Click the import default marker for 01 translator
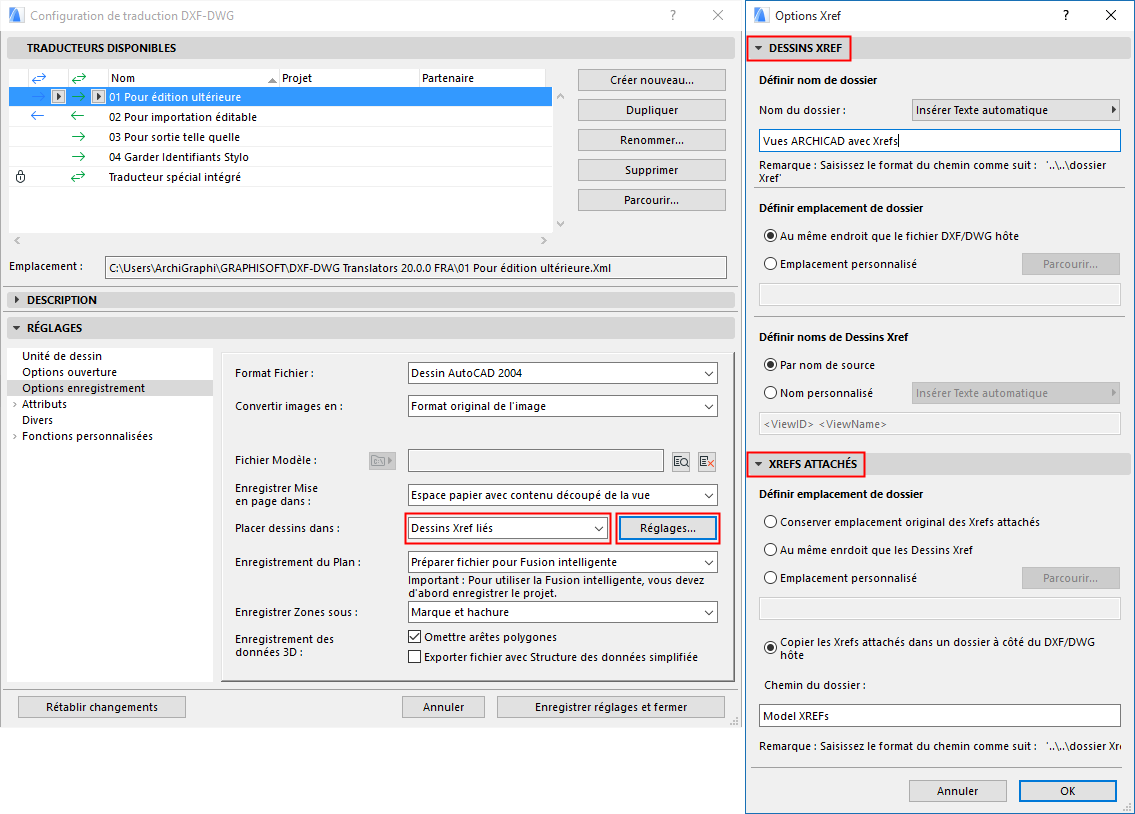Image resolution: width=1135 pixels, height=814 pixels. tap(59, 96)
